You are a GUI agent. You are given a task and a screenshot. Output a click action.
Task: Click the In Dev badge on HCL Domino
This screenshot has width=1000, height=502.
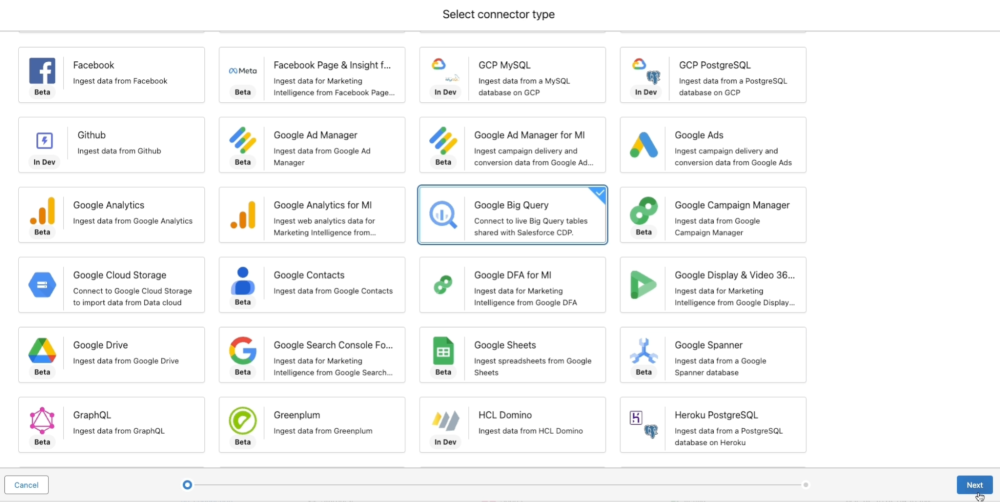445,442
